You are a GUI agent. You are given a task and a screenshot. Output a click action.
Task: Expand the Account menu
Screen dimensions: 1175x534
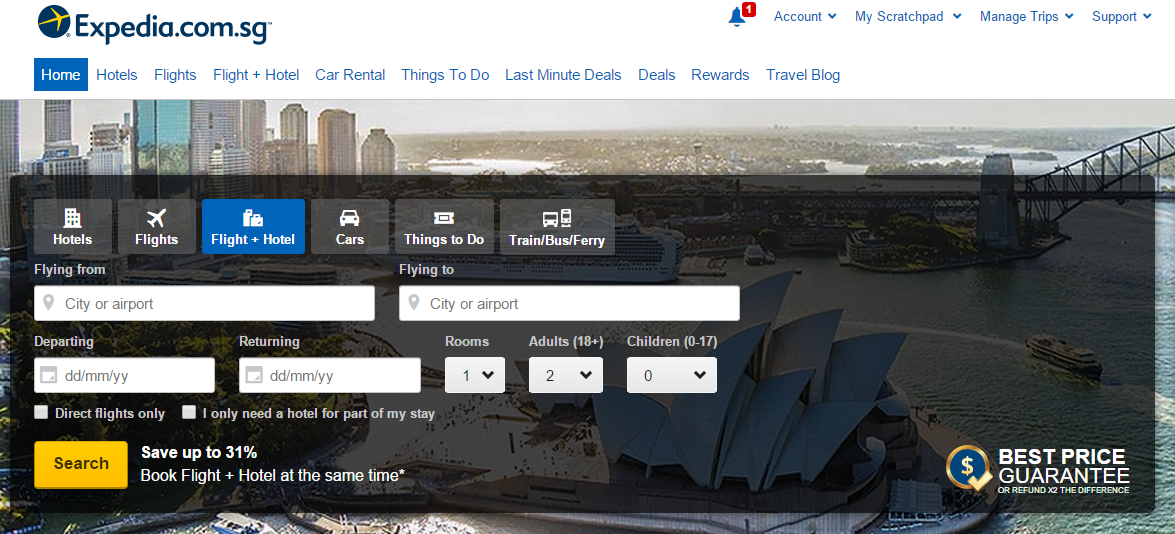tap(805, 16)
